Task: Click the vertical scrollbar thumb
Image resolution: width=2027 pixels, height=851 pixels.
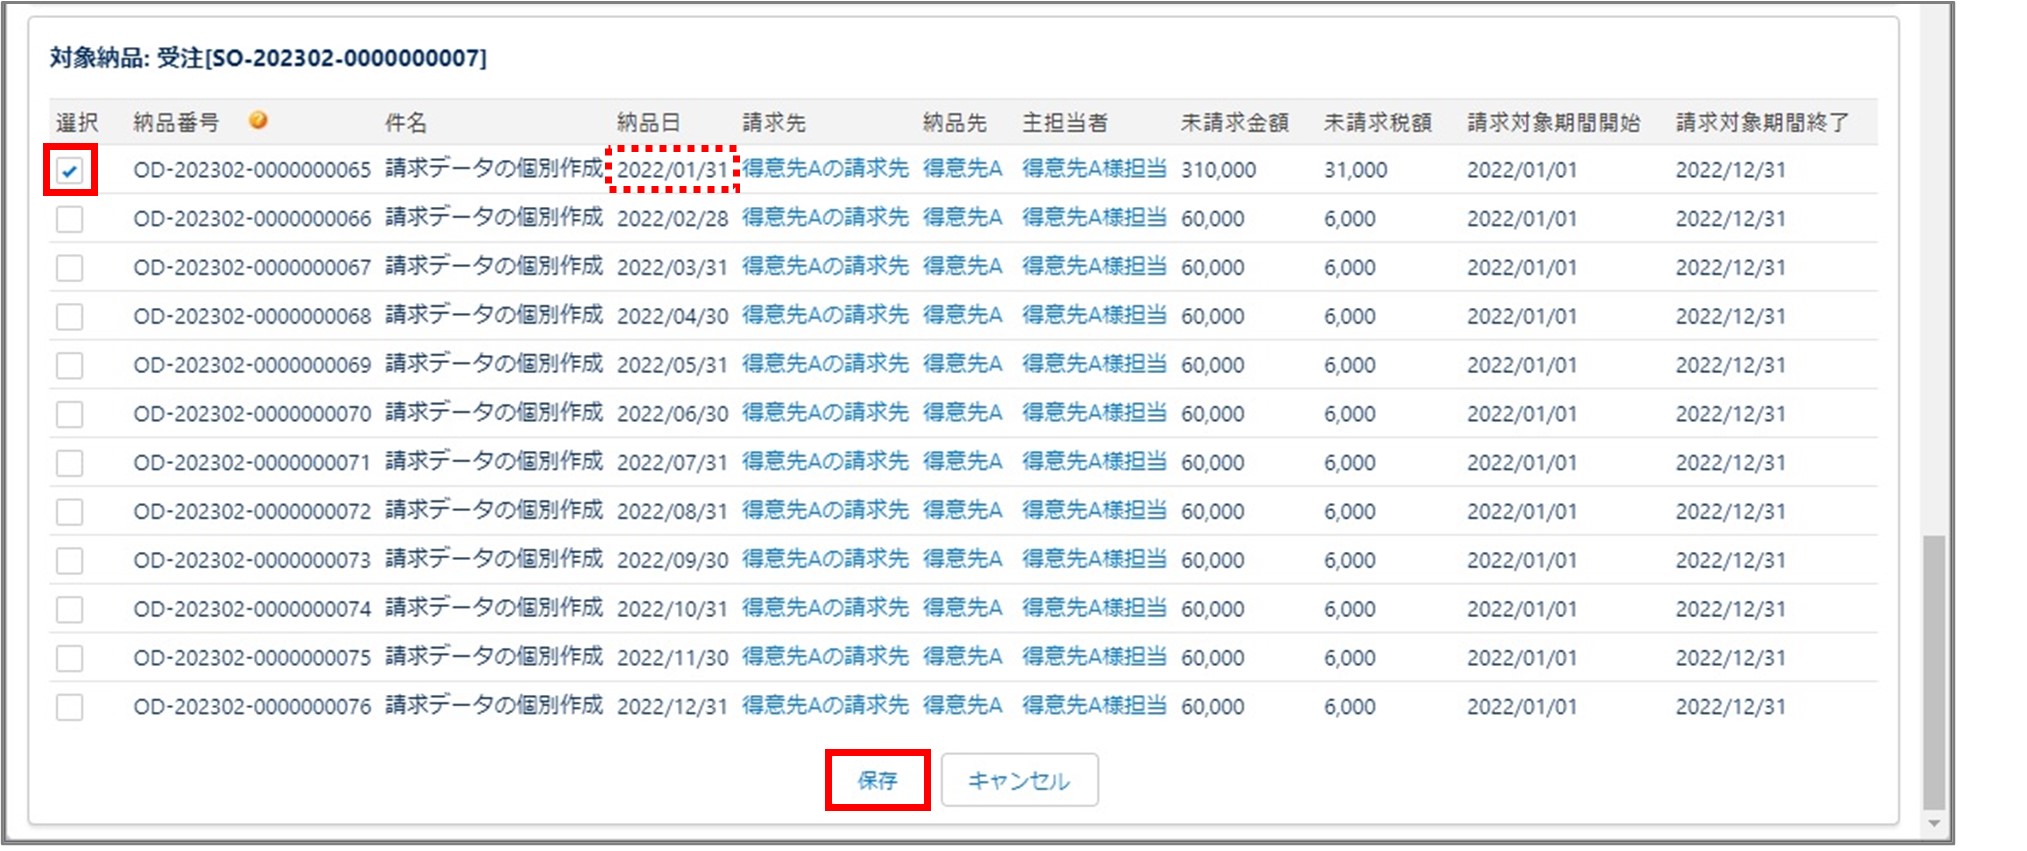Action: click(1934, 672)
